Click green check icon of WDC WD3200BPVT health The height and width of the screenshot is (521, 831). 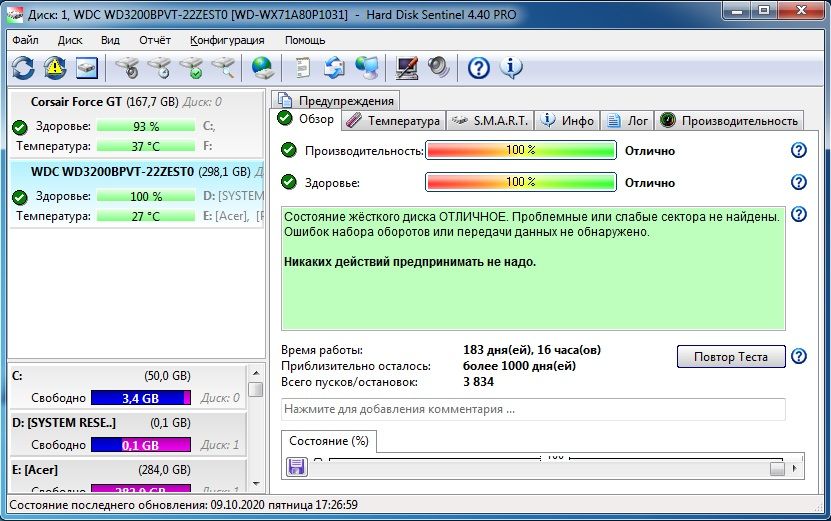(x=20, y=197)
